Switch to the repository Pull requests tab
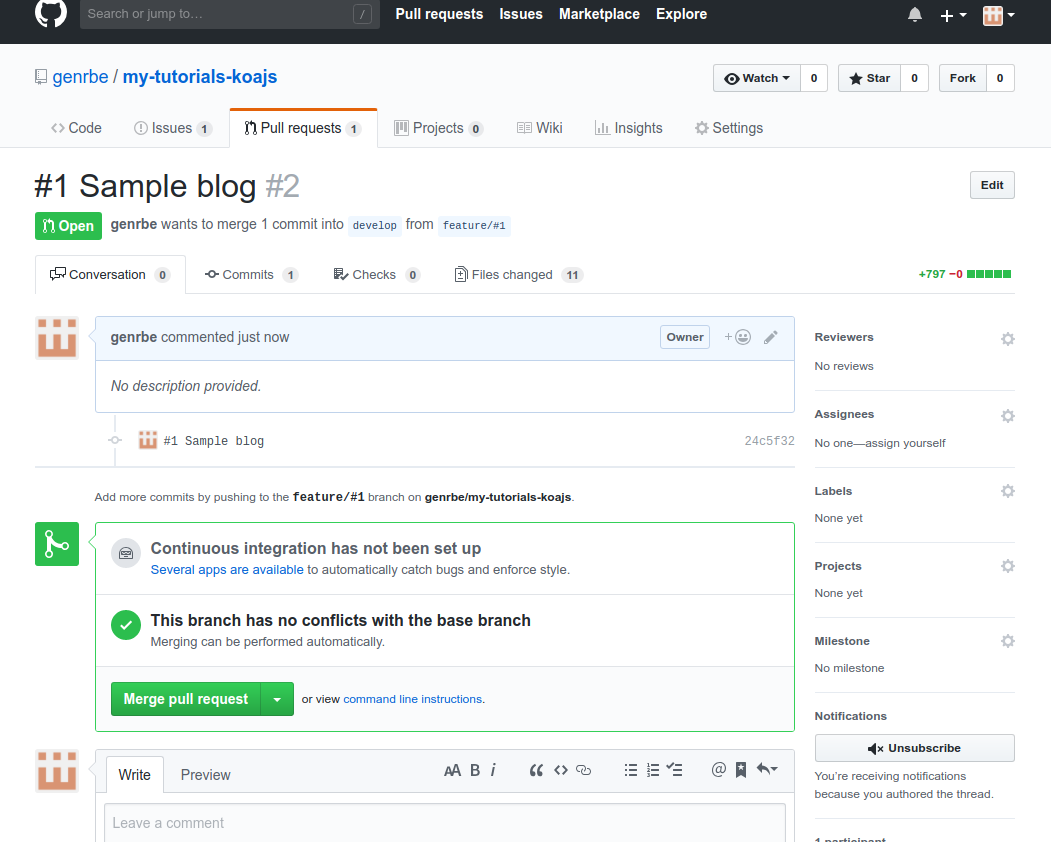The width and height of the screenshot is (1051, 842). [303, 128]
